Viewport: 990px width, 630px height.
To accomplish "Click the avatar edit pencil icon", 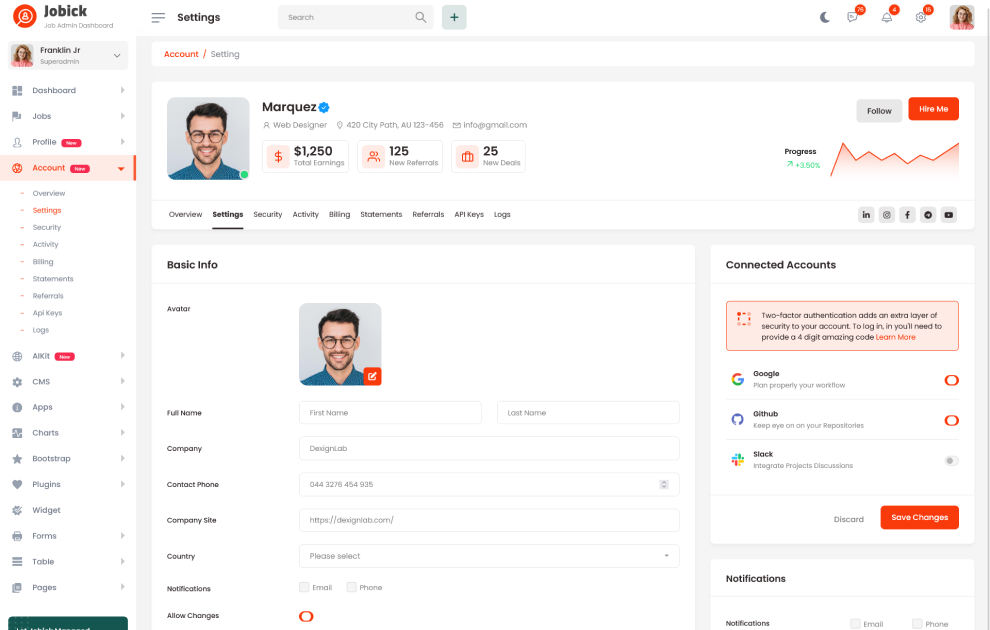I will tap(372, 376).
